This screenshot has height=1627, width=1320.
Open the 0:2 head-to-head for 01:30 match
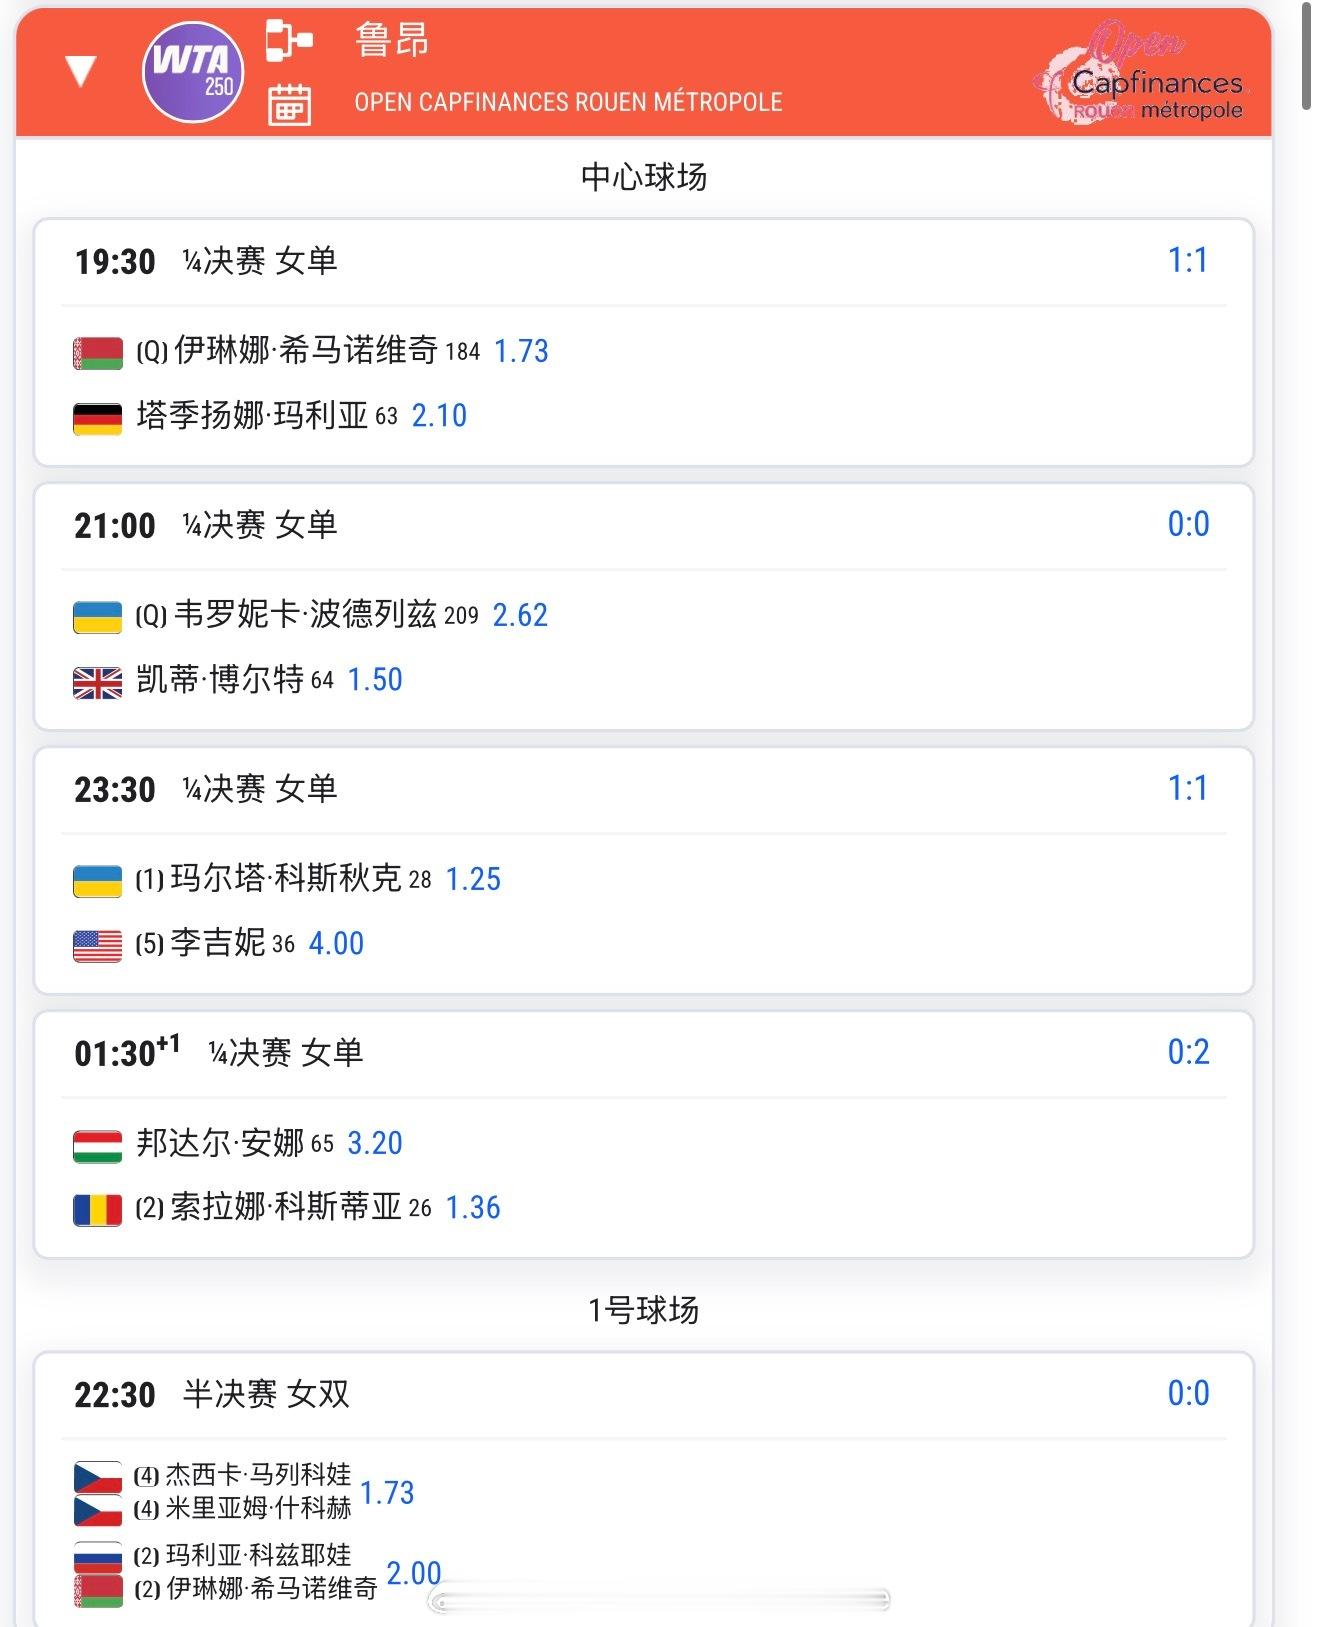1188,1052
